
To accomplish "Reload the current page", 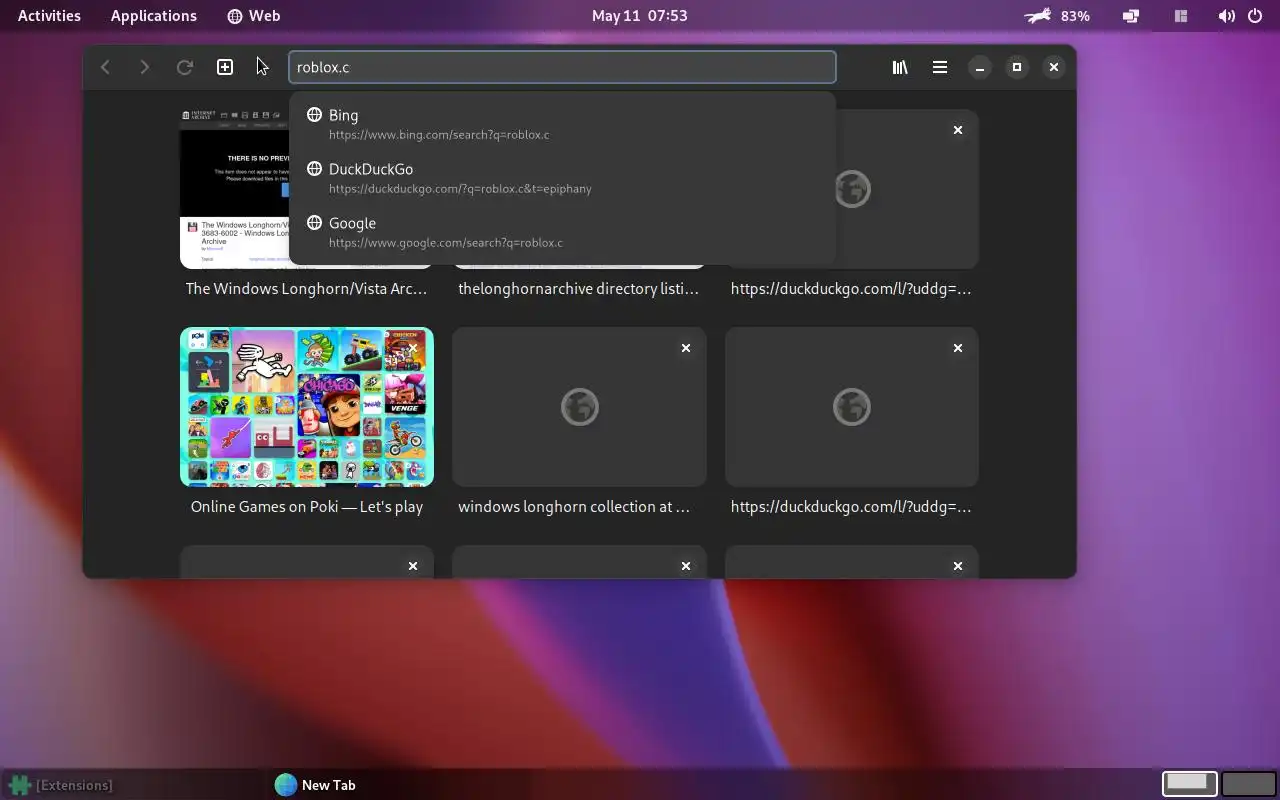I will [x=184, y=67].
